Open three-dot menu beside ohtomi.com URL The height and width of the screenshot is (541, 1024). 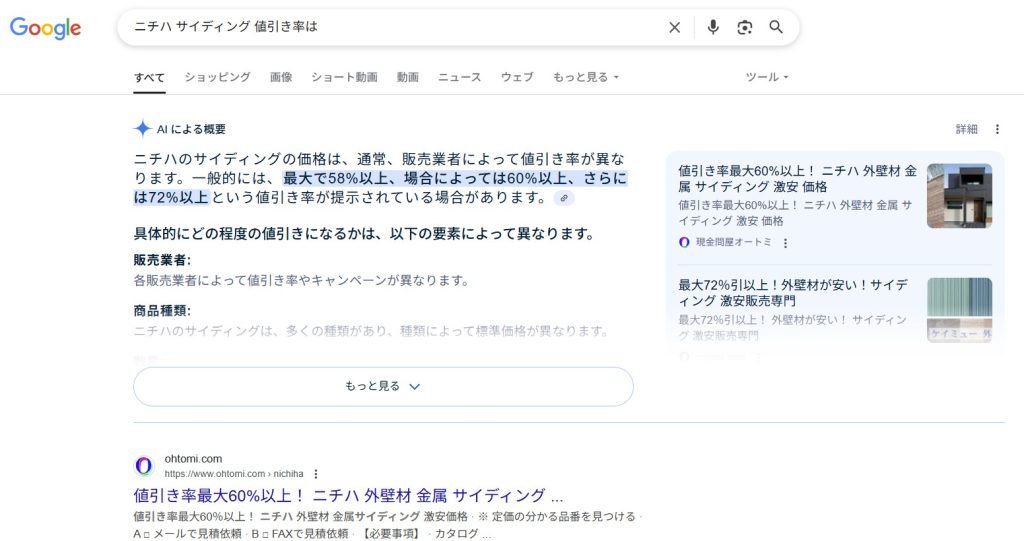coord(316,474)
